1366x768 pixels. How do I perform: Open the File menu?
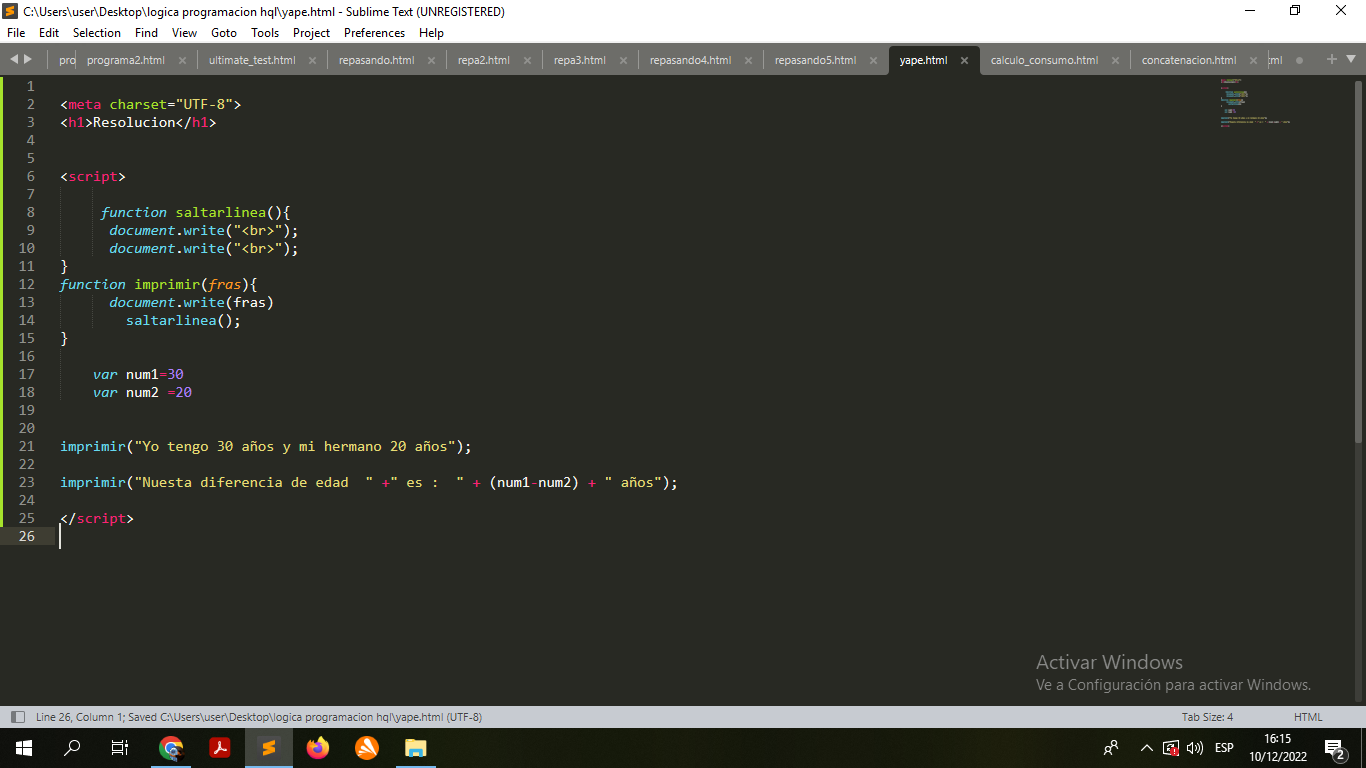coord(16,33)
